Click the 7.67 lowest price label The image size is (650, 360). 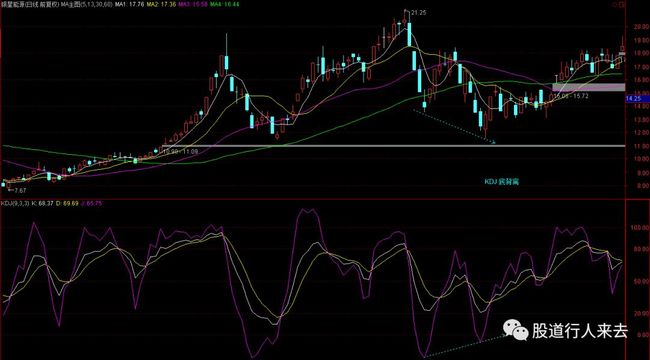click(x=20, y=190)
